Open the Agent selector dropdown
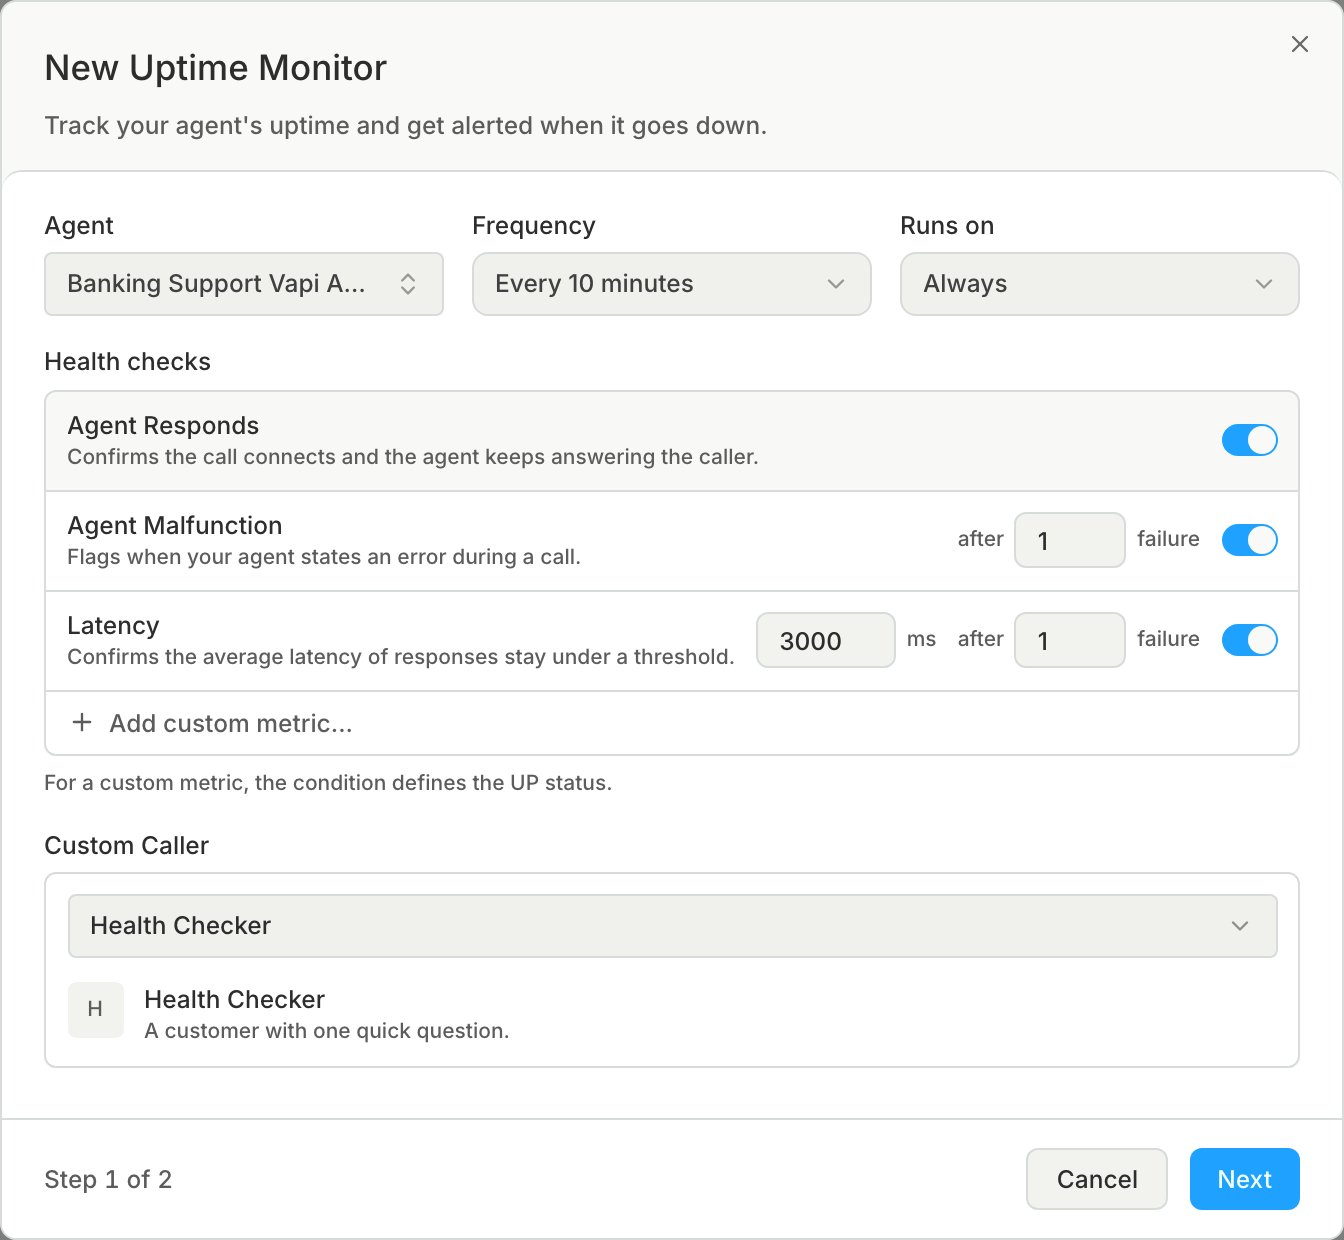This screenshot has width=1344, height=1240. (x=244, y=284)
